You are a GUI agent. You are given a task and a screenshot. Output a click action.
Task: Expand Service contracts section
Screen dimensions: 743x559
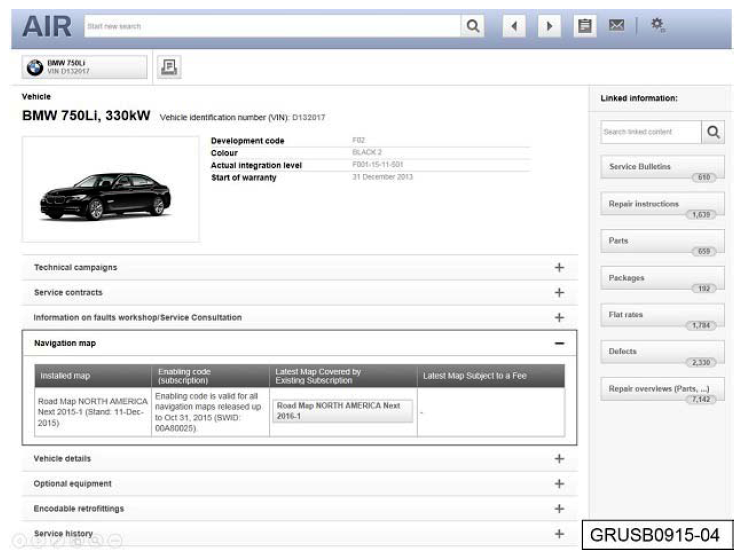point(299,293)
